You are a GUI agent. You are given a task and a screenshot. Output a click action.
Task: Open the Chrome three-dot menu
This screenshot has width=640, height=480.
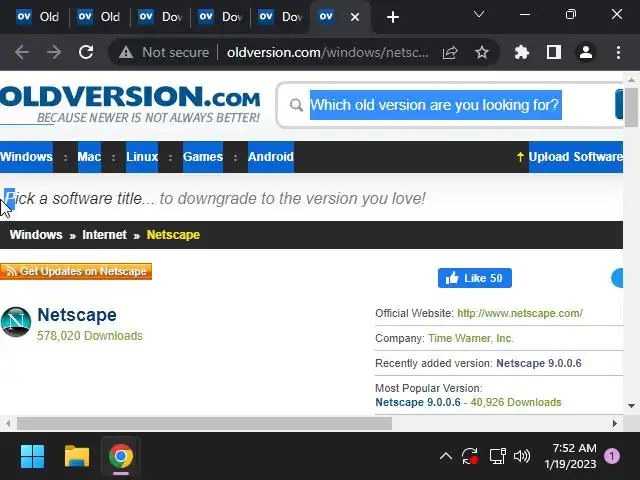click(618, 52)
